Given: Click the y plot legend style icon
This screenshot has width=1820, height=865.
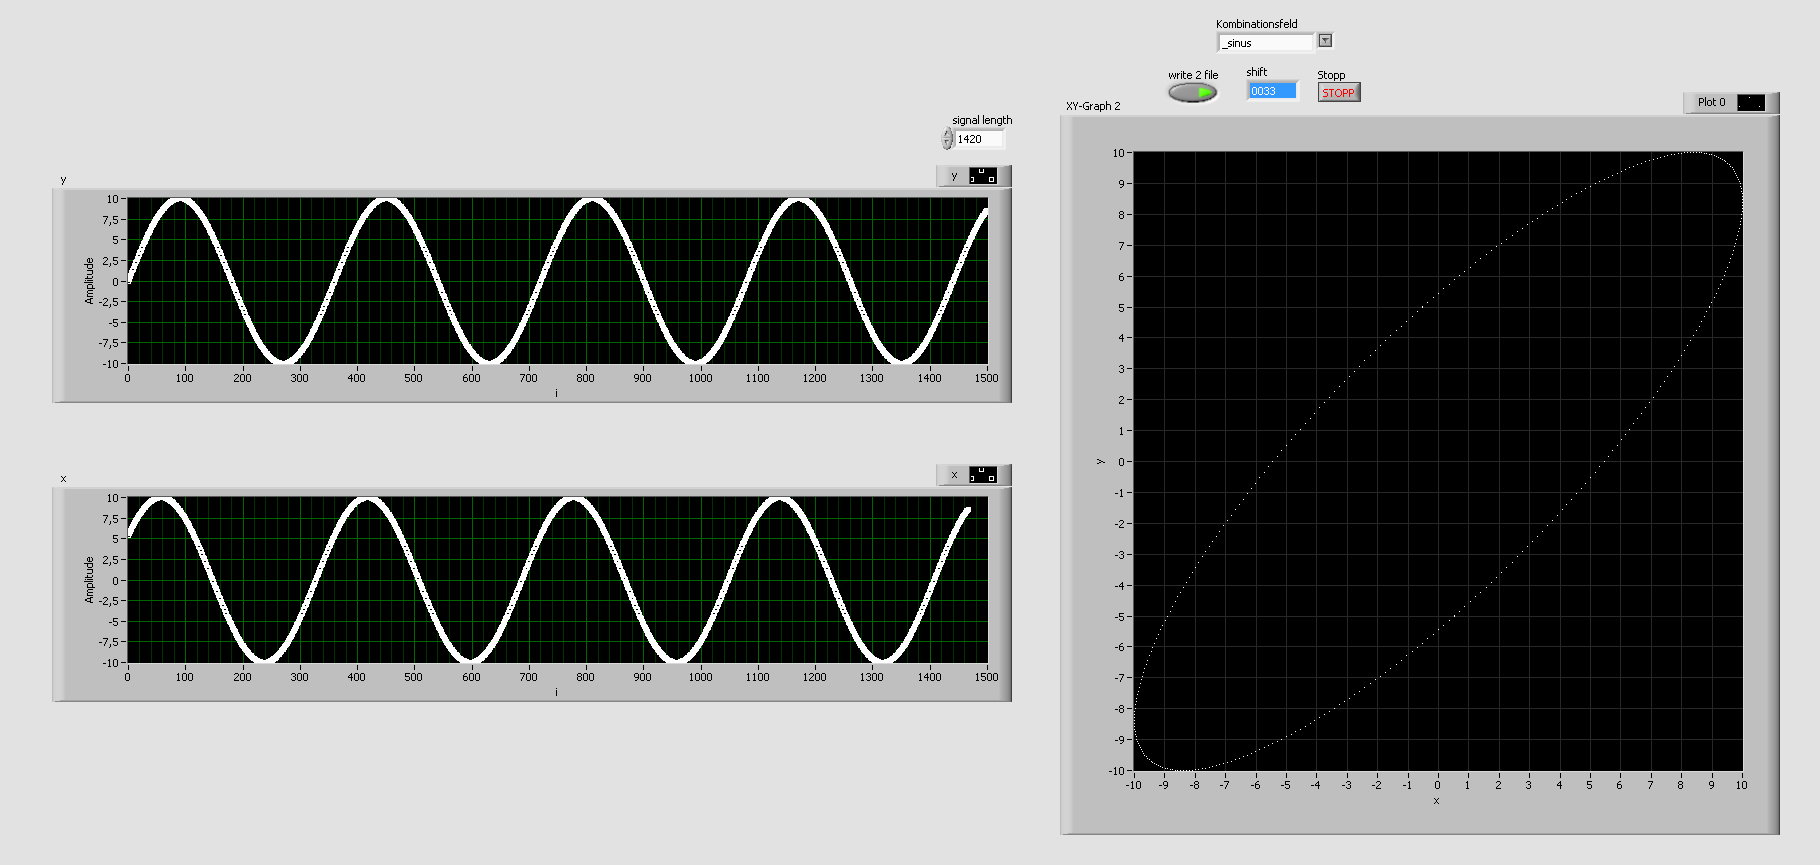Looking at the screenshot, I should pos(983,176).
